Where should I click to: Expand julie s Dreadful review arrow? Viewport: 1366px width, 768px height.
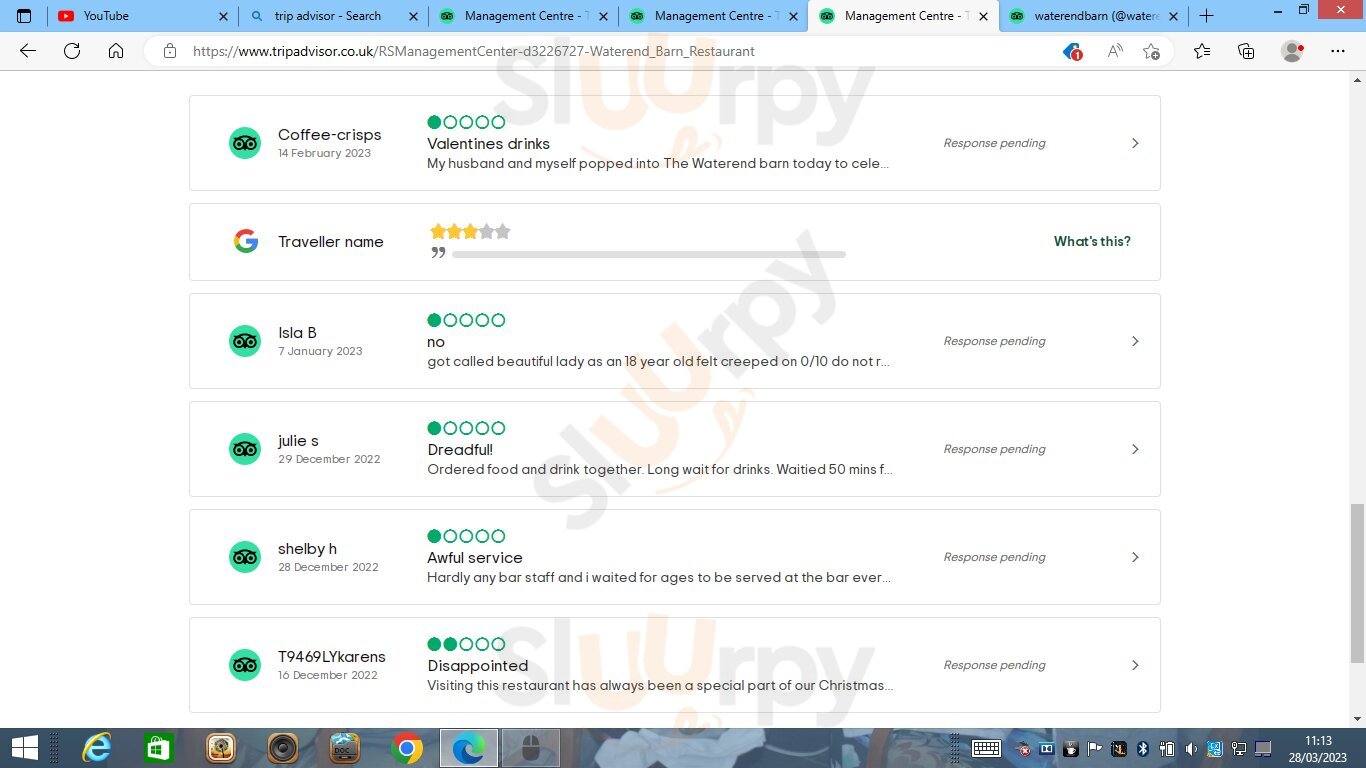pos(1135,449)
